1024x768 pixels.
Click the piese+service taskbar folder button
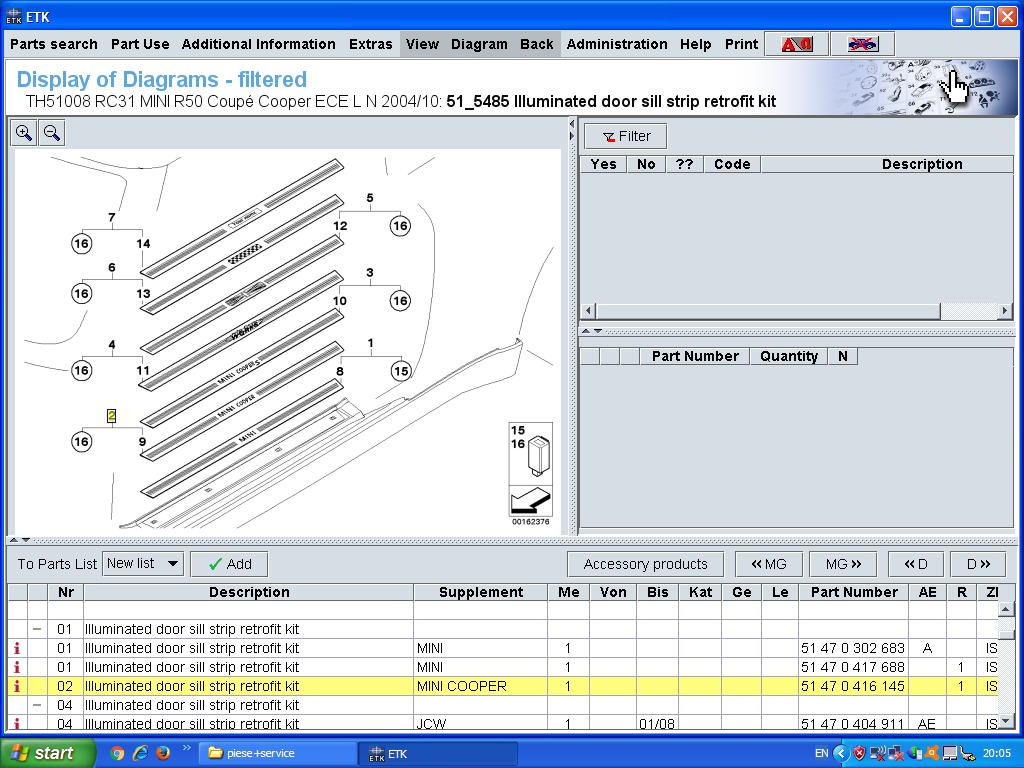coord(279,753)
